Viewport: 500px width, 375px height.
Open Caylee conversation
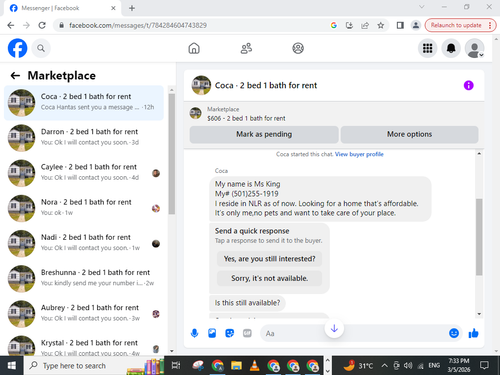[x=84, y=173]
